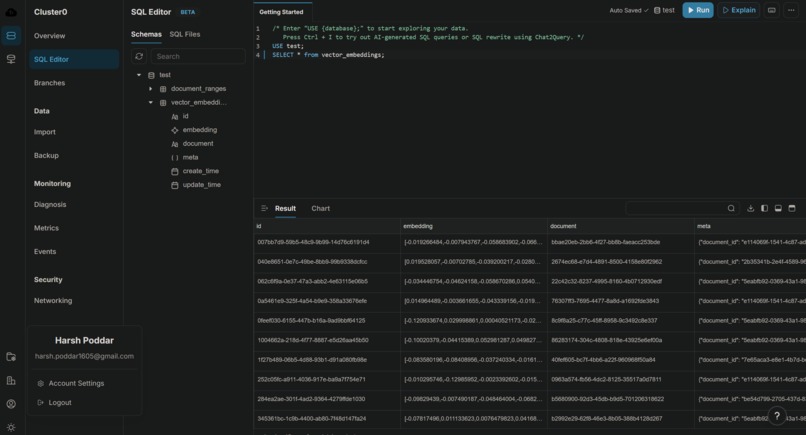Open the organization building icon

coord(11,380)
